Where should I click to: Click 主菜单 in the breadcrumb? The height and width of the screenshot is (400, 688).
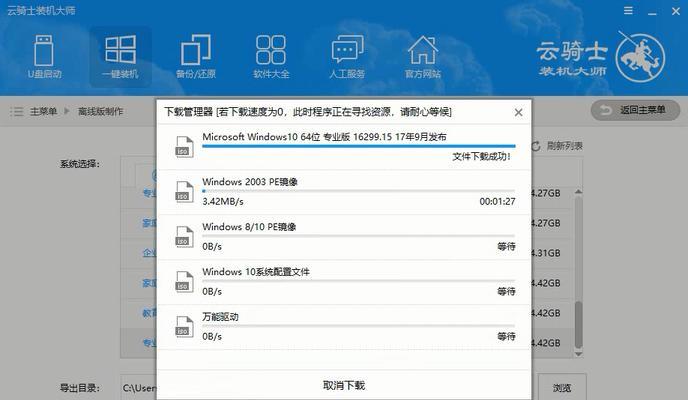[43, 111]
